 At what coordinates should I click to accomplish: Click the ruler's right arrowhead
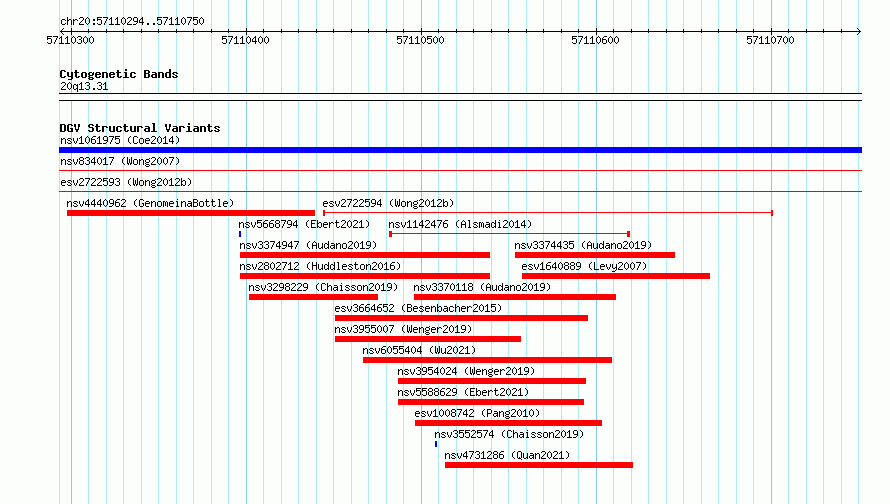859,31
